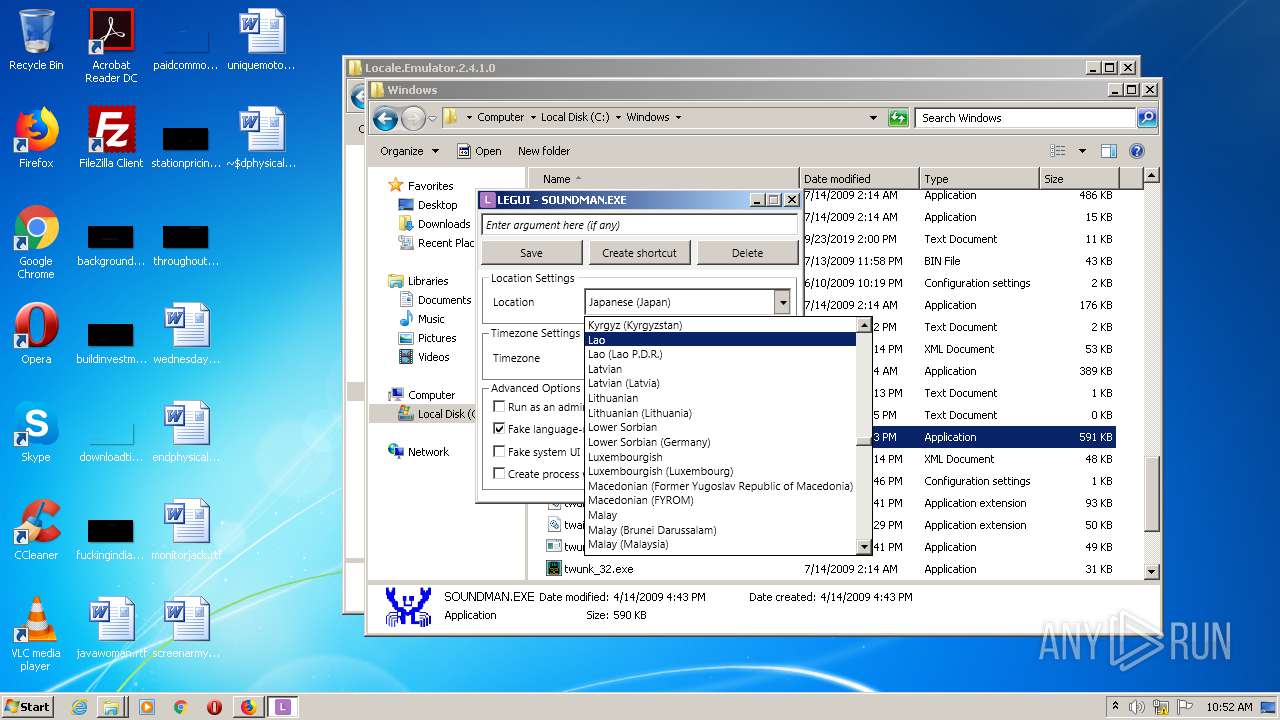Click the Locale Emulator taskbar icon
Screen dimensions: 1280x720
pyautogui.click(x=283, y=707)
